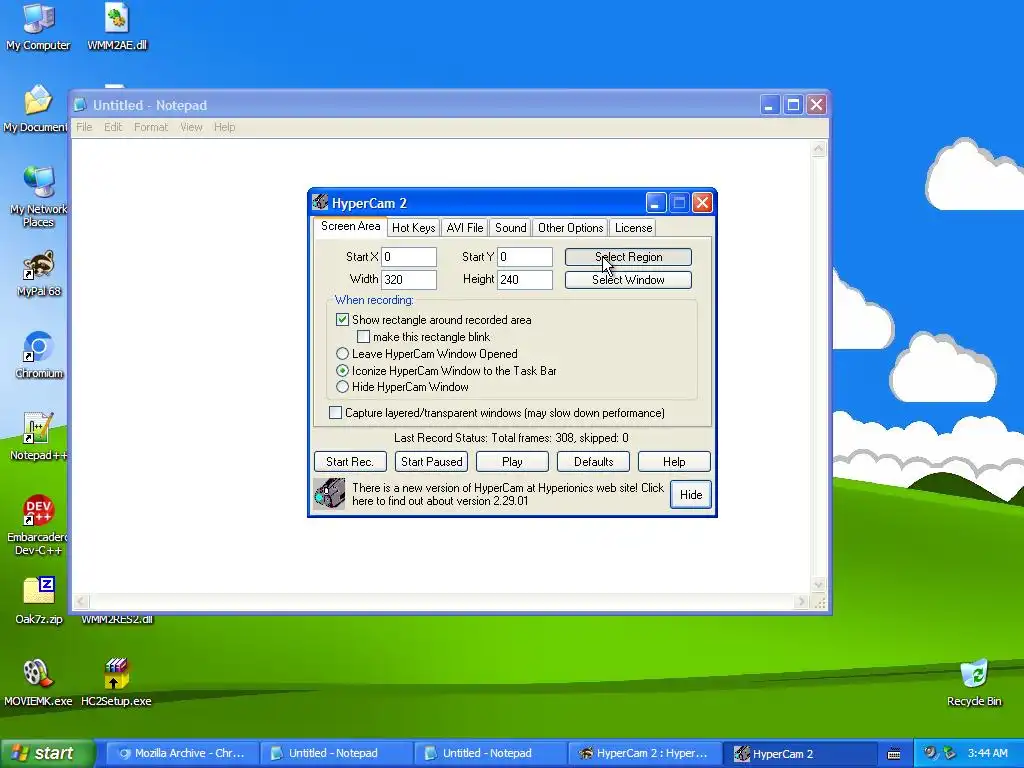Click the keyboard icon in taskbar
The height and width of the screenshot is (768, 1024).
pos(893,754)
